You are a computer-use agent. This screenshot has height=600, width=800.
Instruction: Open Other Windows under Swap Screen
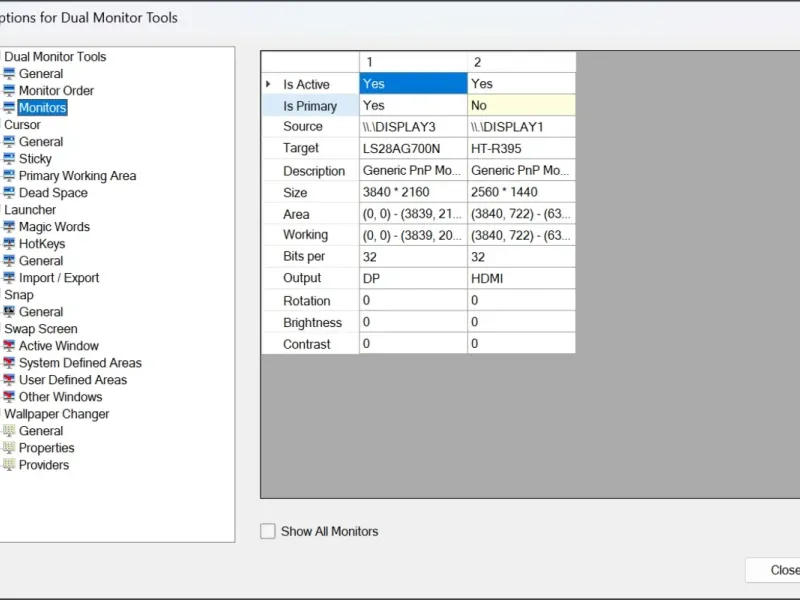point(60,396)
